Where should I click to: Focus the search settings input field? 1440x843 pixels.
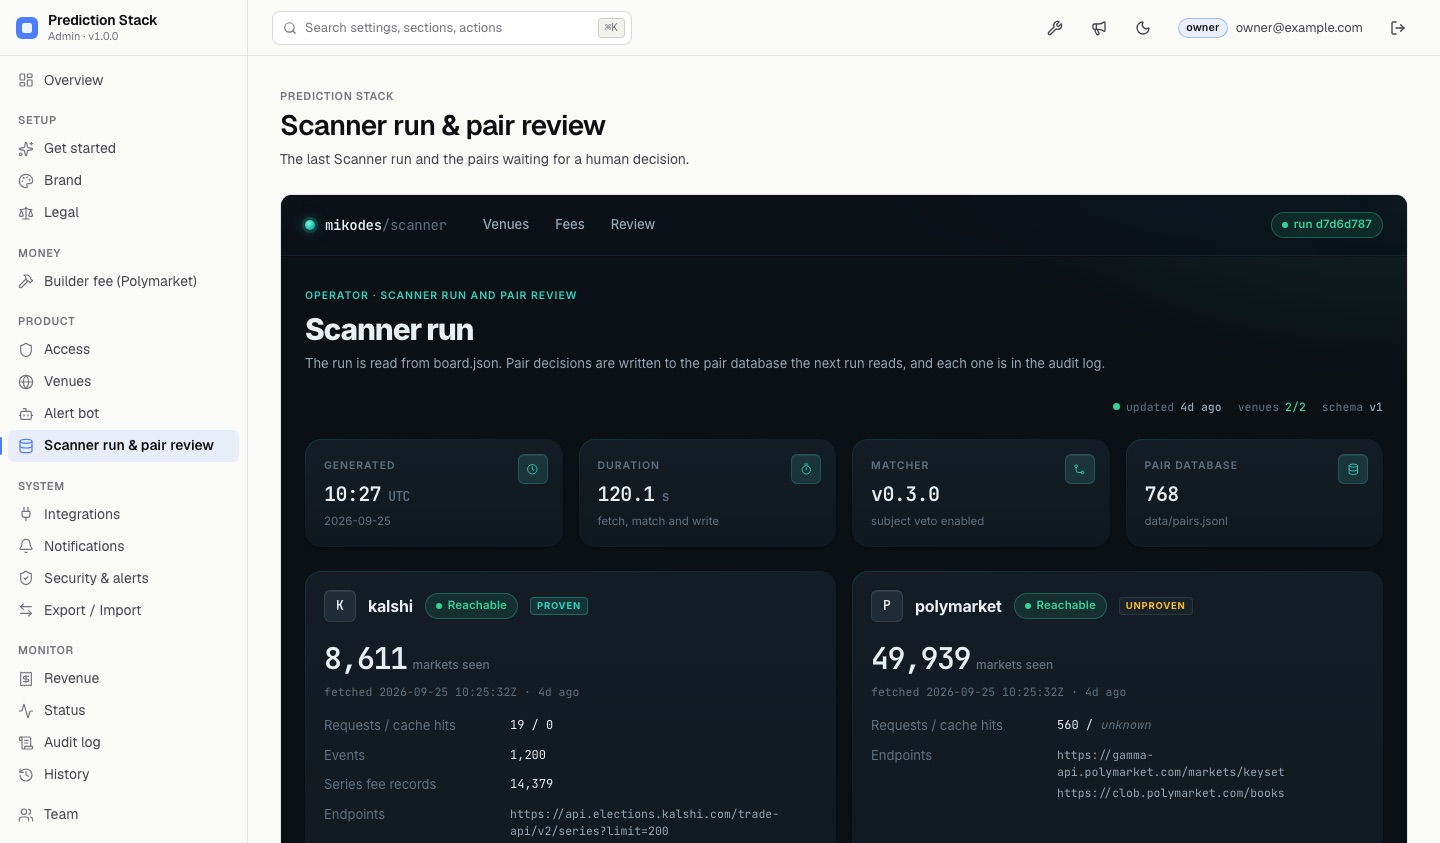pyautogui.click(x=452, y=28)
